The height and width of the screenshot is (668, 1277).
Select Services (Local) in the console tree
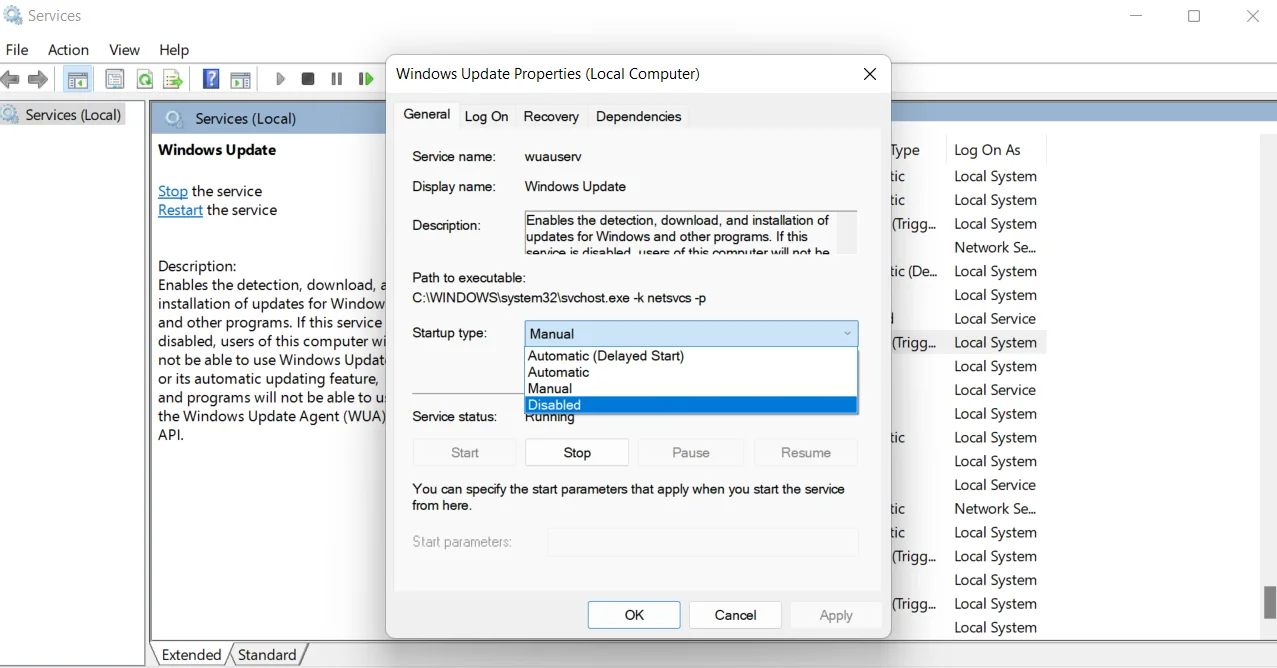73,115
